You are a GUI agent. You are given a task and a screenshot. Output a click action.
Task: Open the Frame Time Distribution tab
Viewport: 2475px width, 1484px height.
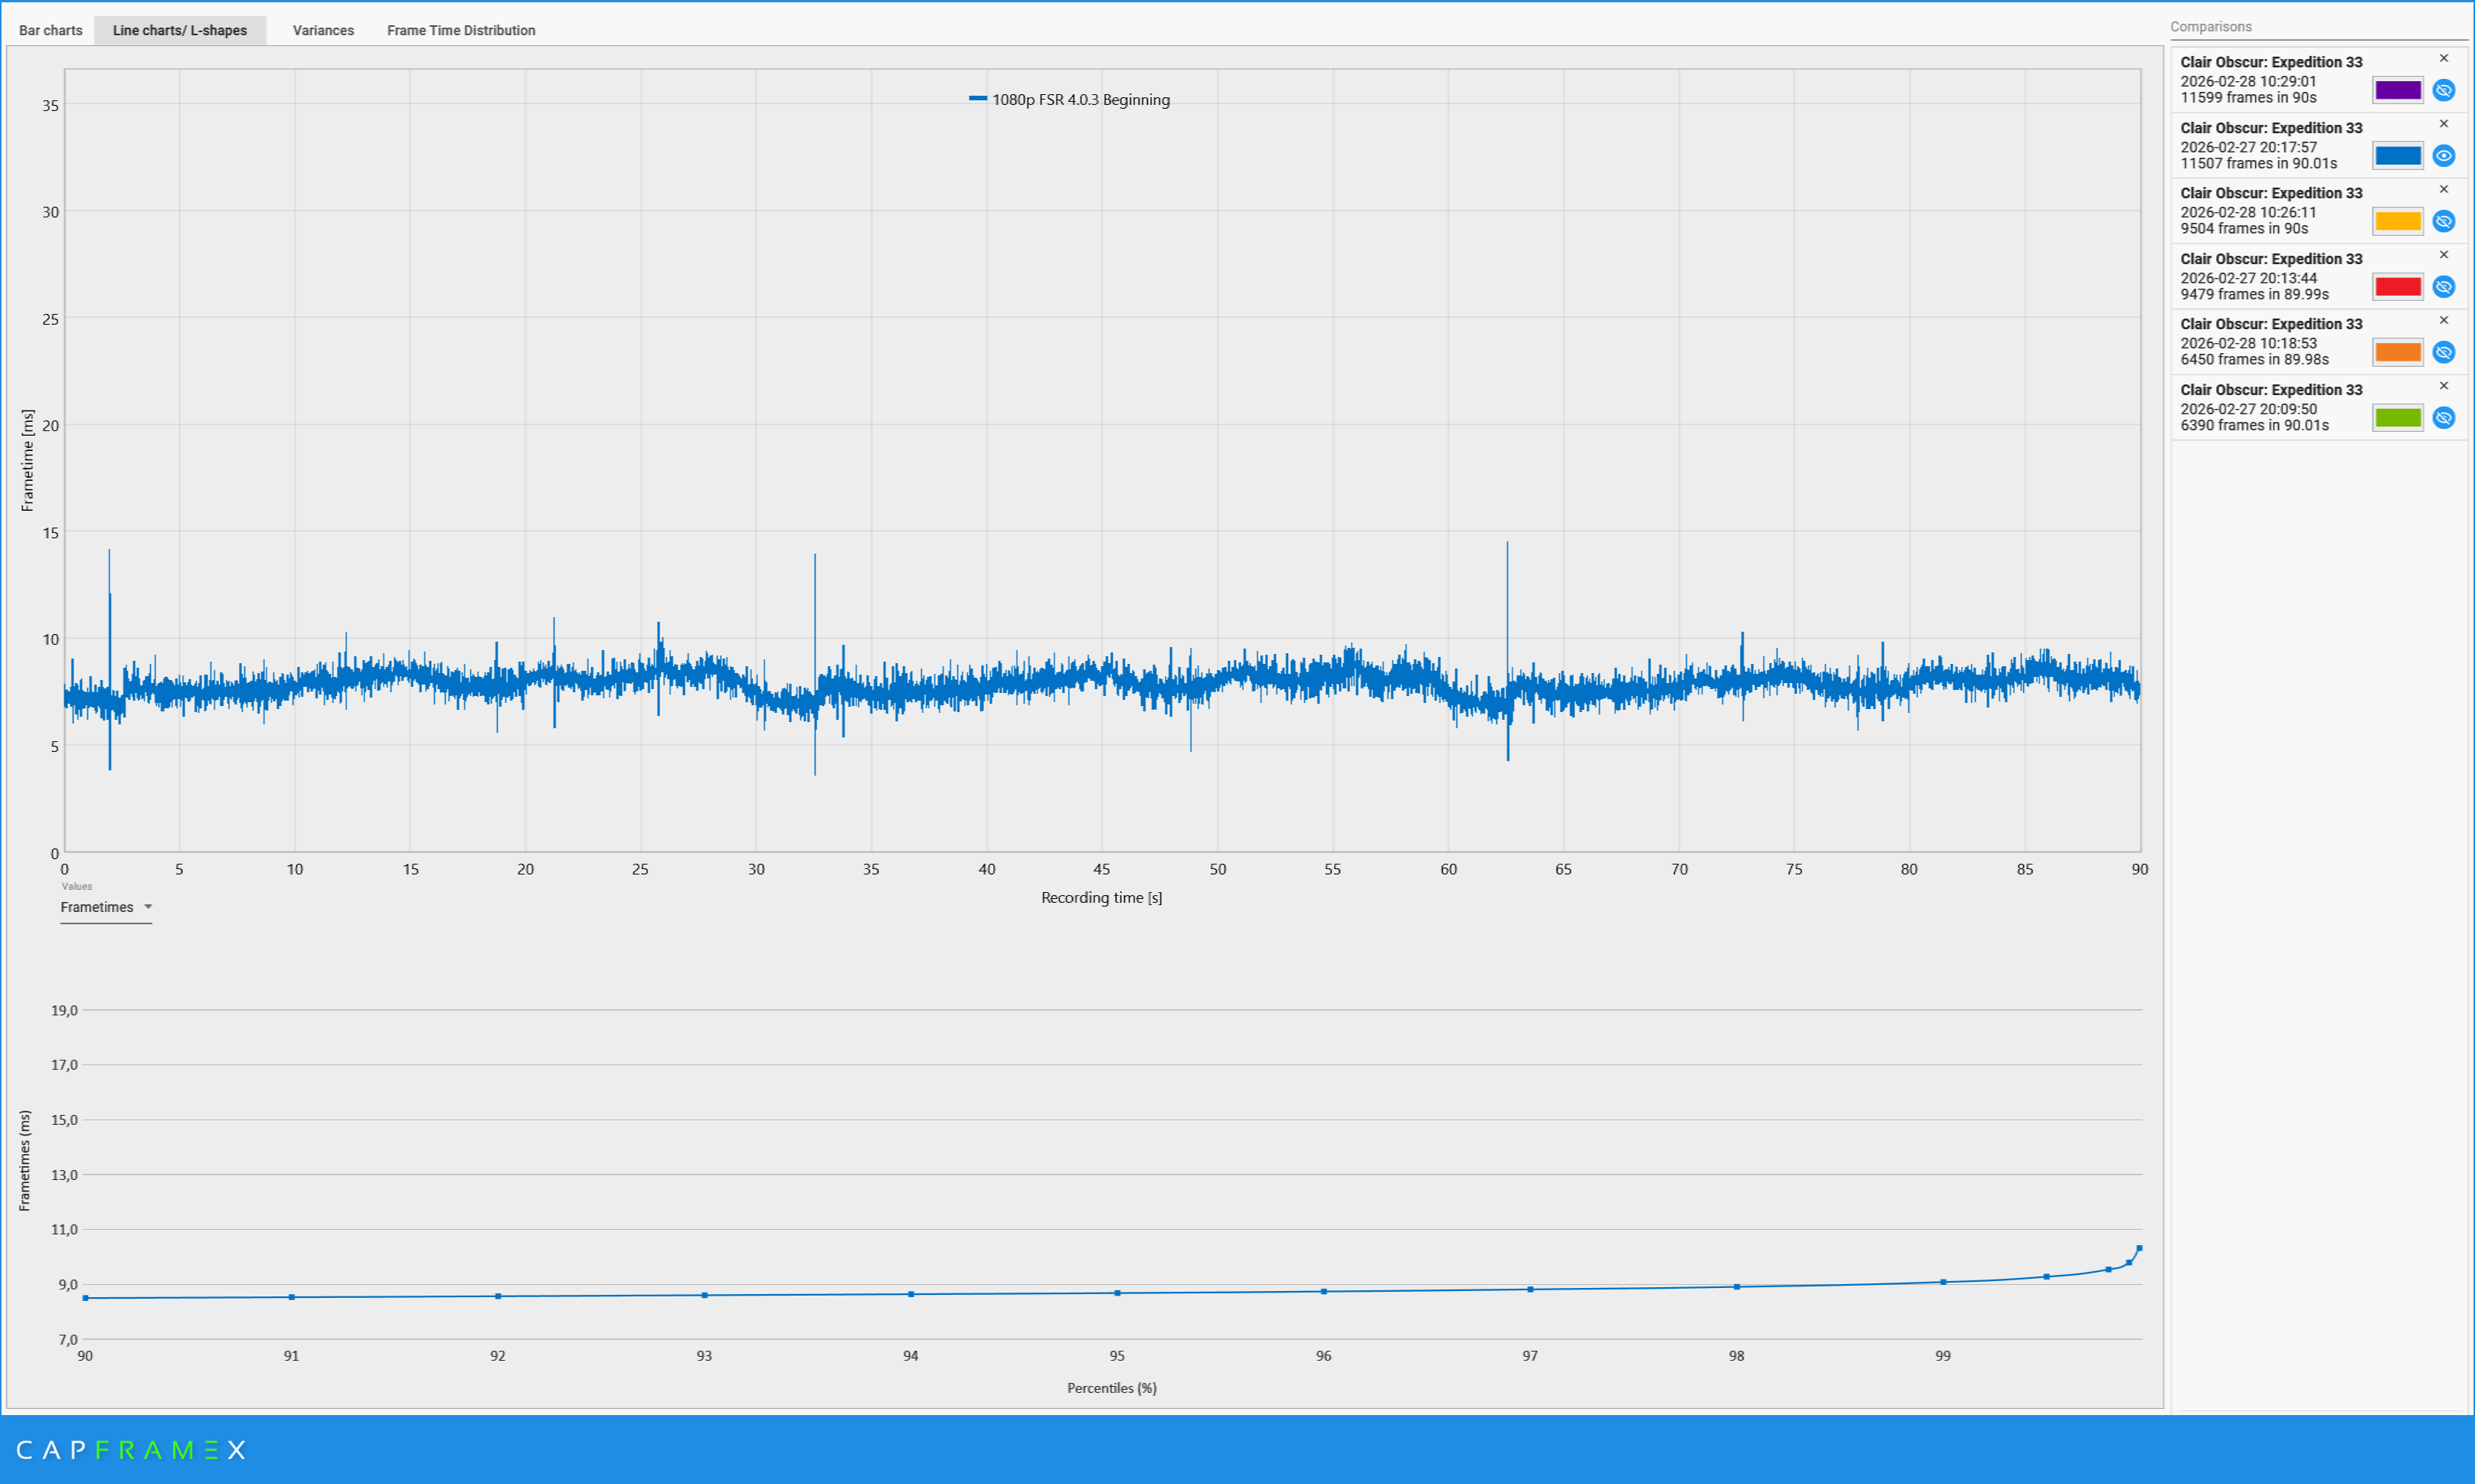[x=461, y=30]
